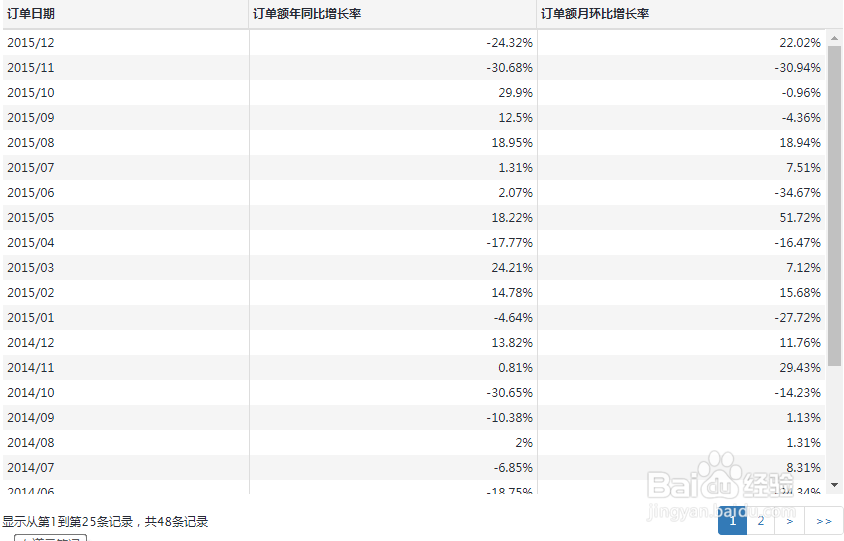Click the current page 1 button
Image resolution: width=844 pixels, height=541 pixels.
(x=733, y=521)
